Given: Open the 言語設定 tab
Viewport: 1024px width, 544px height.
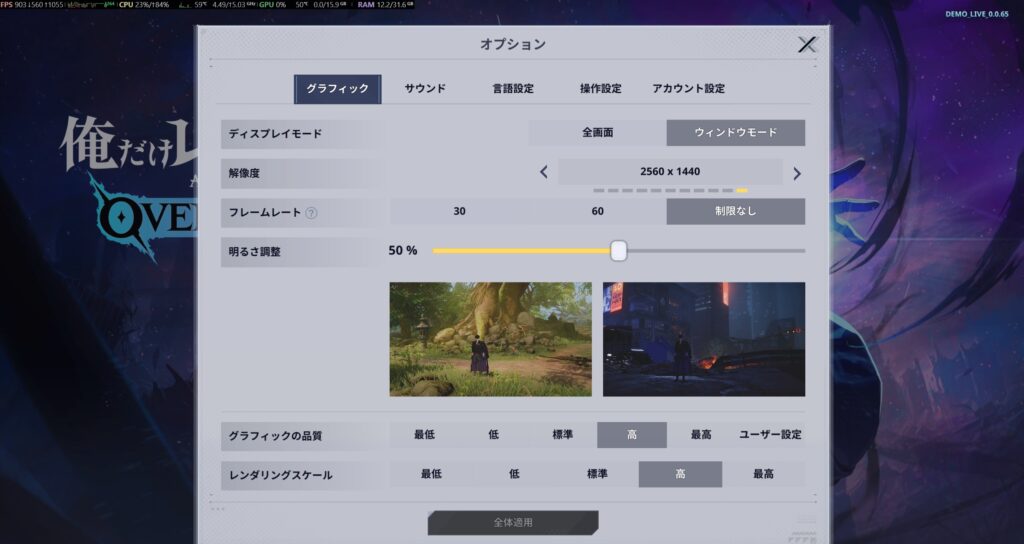Looking at the screenshot, I should tap(513, 89).
